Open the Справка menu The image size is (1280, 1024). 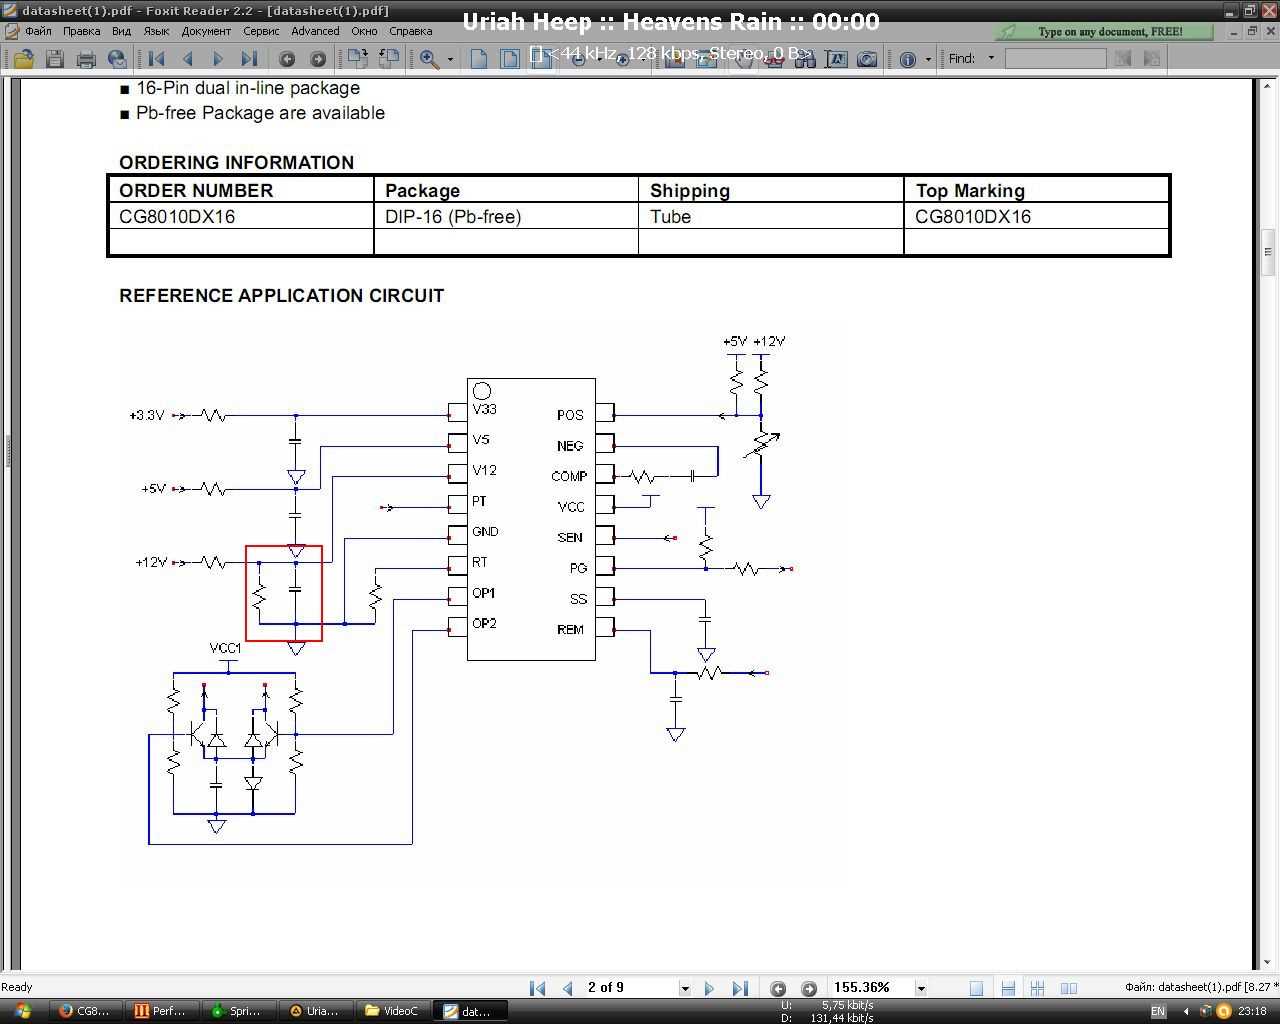pyautogui.click(x=410, y=31)
